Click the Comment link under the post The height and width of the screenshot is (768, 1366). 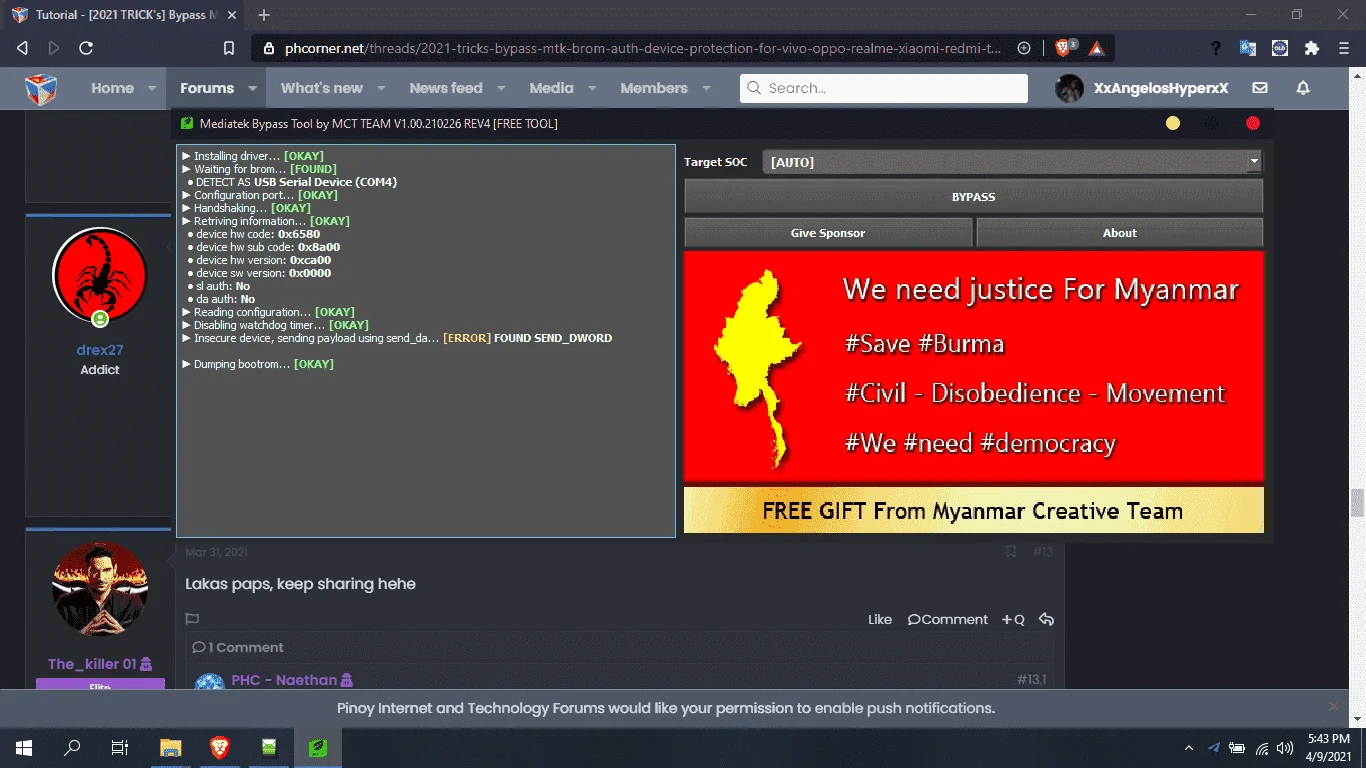pos(948,620)
